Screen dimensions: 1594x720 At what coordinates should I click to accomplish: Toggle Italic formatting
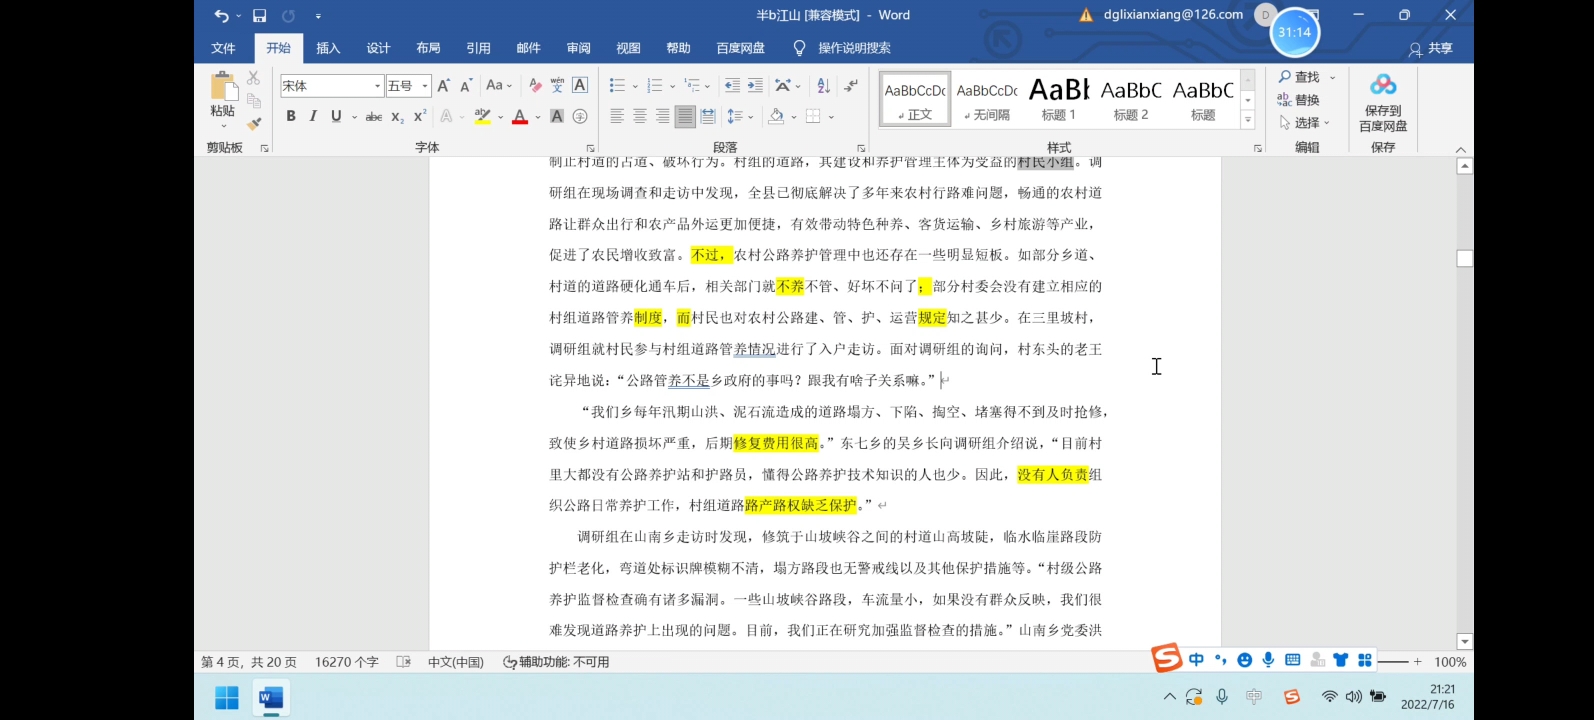pyautogui.click(x=313, y=117)
